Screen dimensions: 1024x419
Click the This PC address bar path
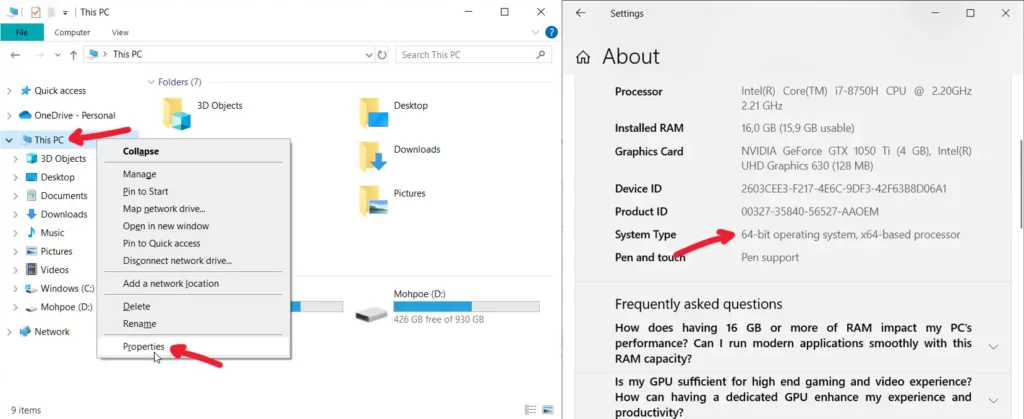pos(127,55)
